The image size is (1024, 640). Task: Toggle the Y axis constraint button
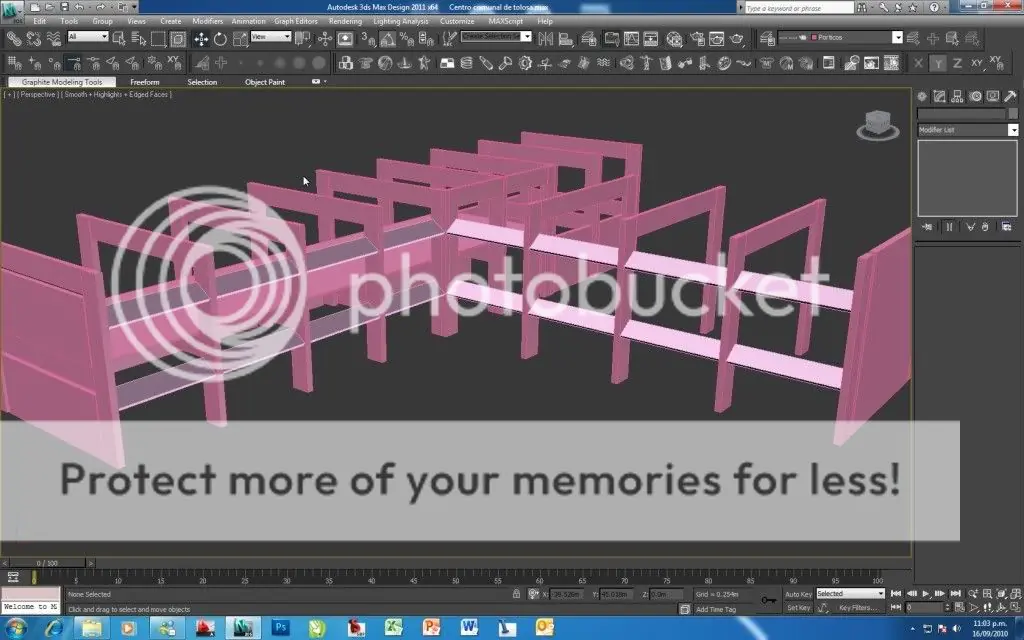click(939, 62)
